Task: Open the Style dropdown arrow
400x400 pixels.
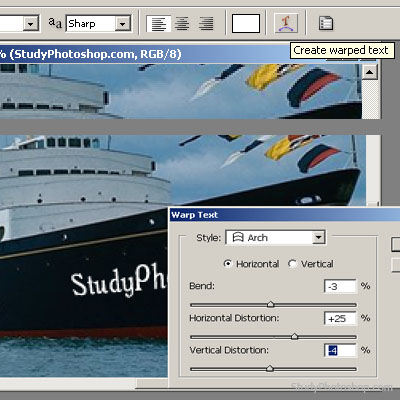Action: coord(318,237)
